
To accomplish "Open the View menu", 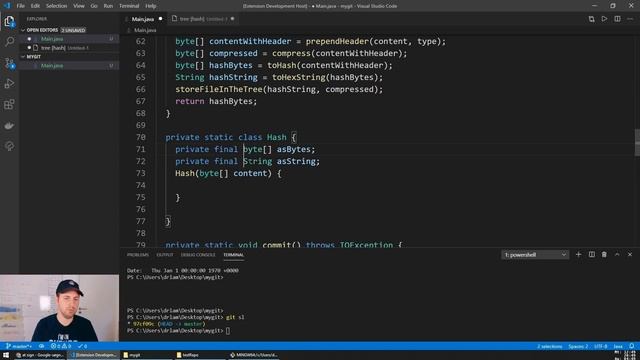I will pyautogui.click(x=79, y=6).
